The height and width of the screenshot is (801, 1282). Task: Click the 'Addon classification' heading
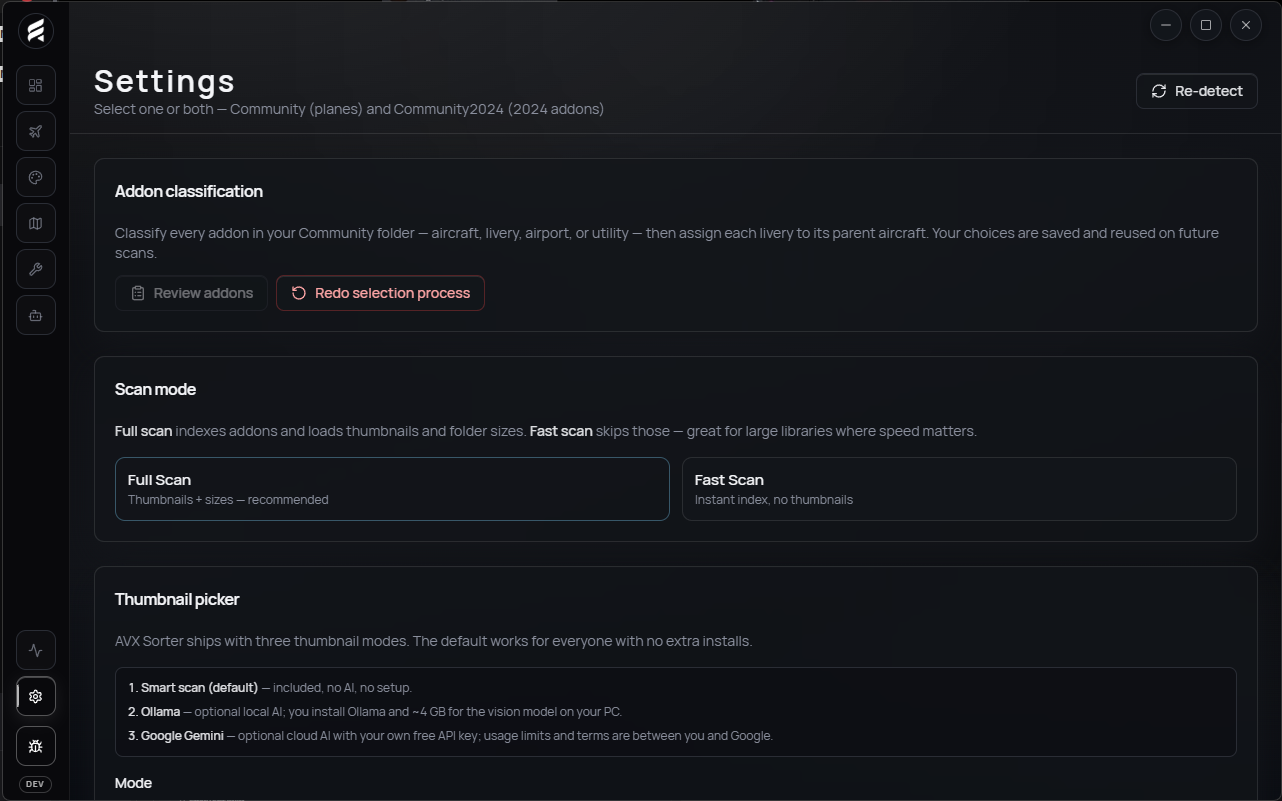[189, 191]
